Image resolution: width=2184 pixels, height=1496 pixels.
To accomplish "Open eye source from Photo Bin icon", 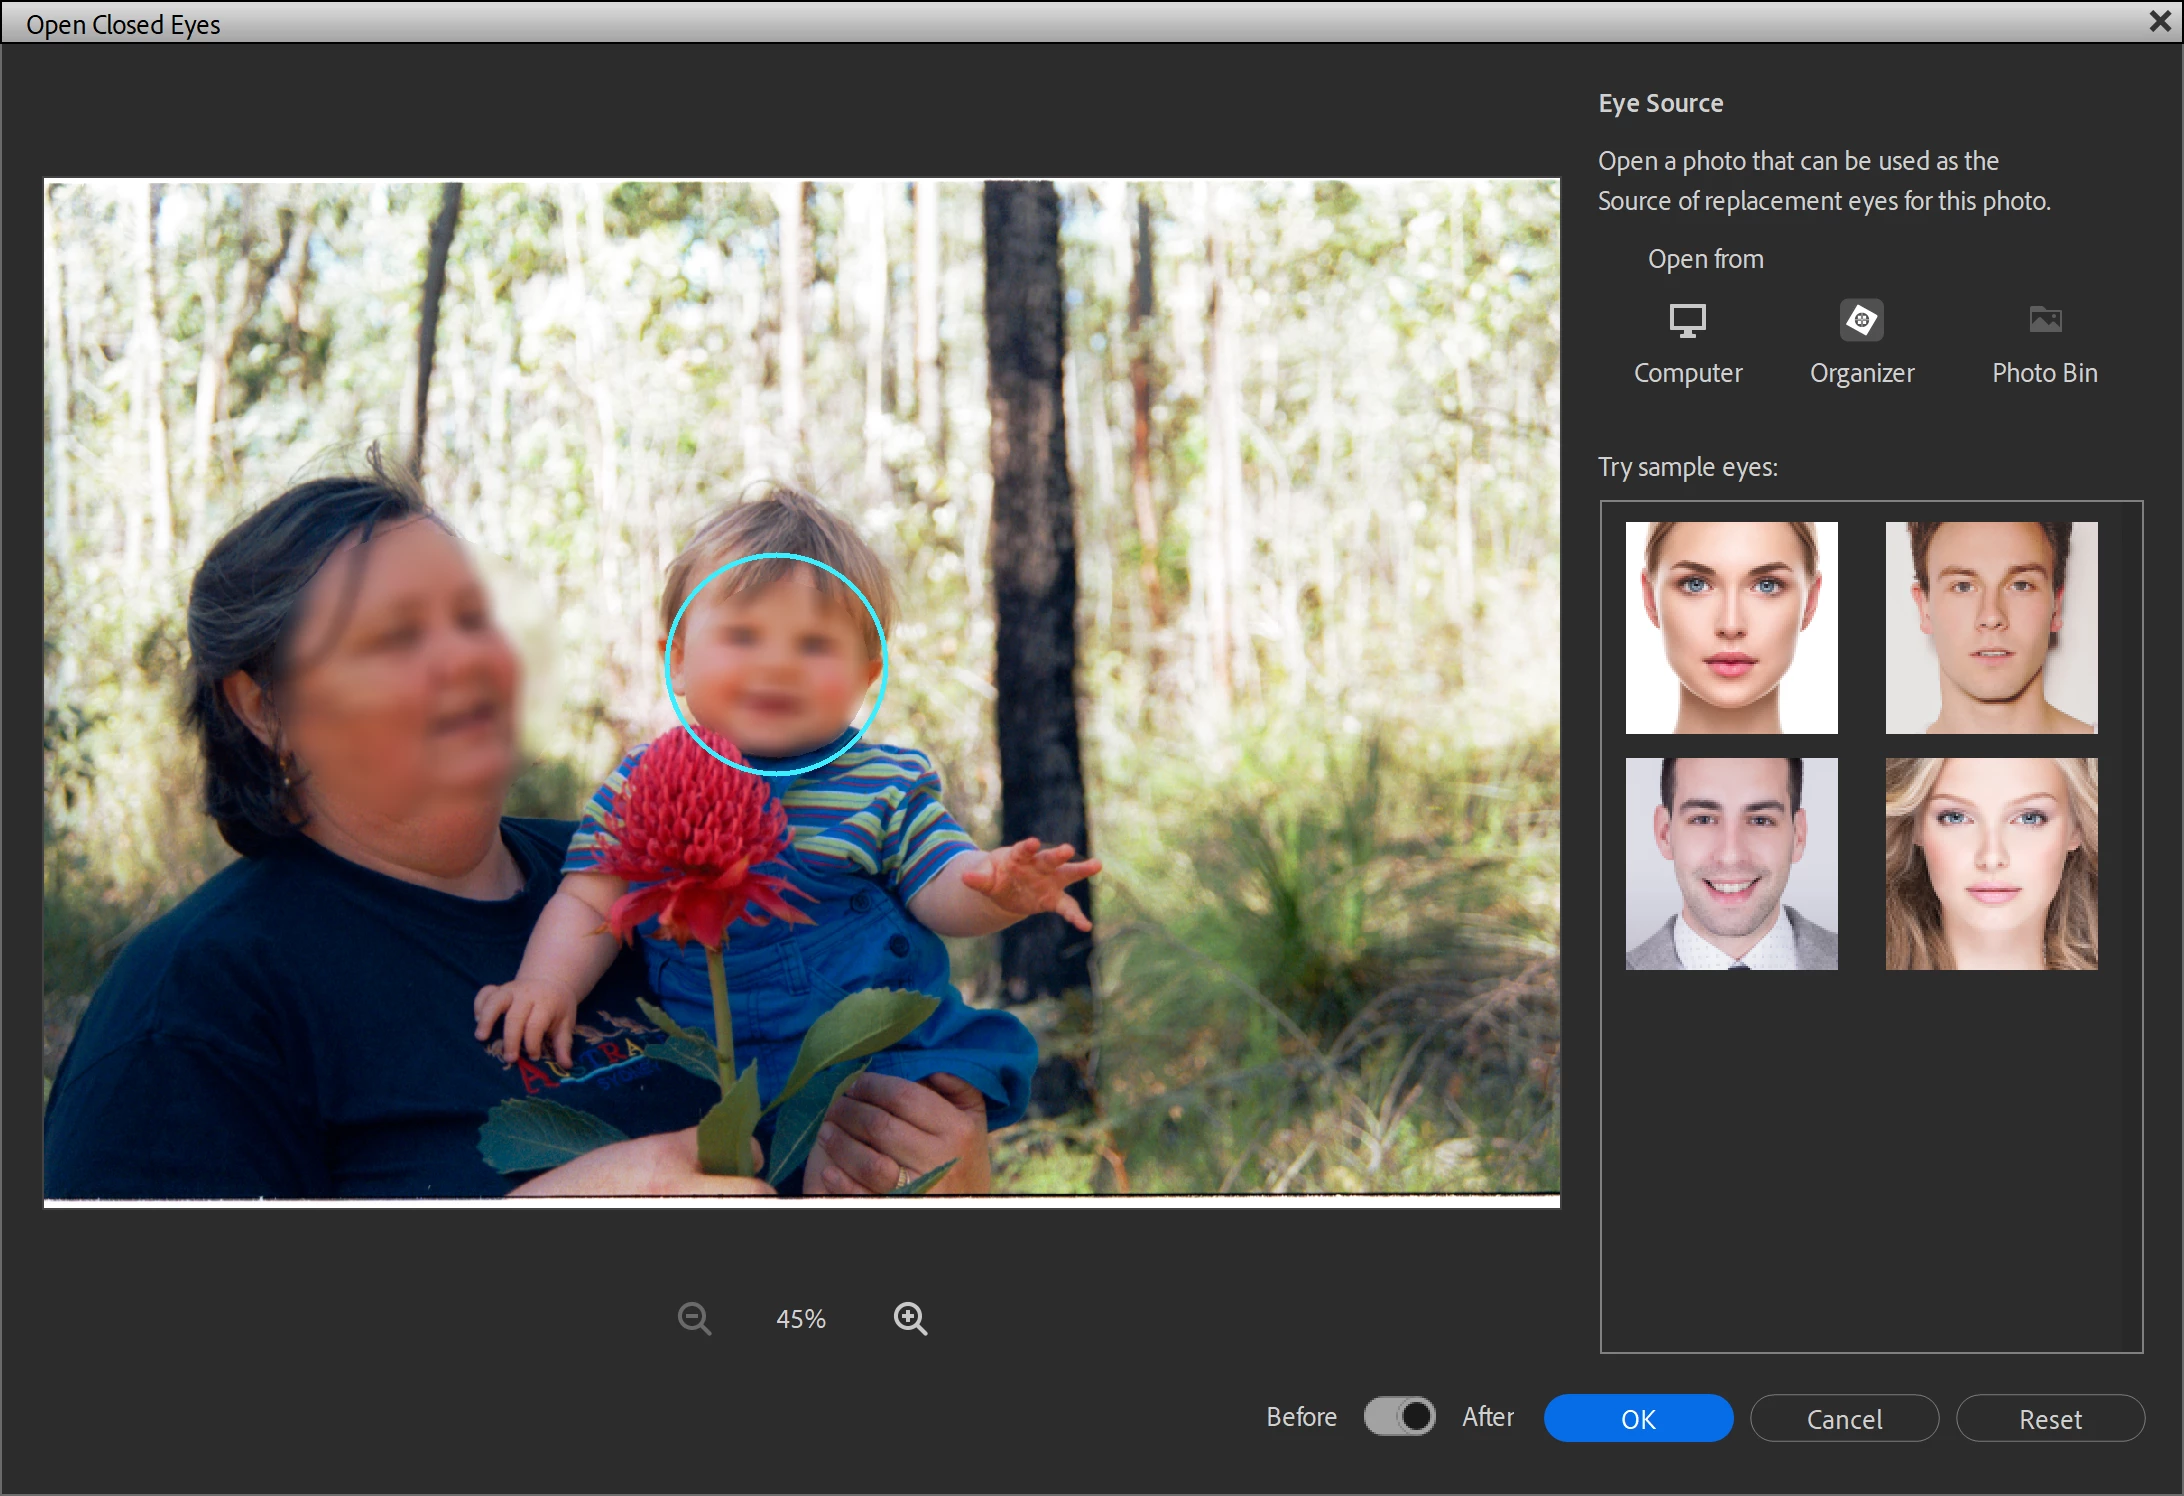I will (2044, 320).
